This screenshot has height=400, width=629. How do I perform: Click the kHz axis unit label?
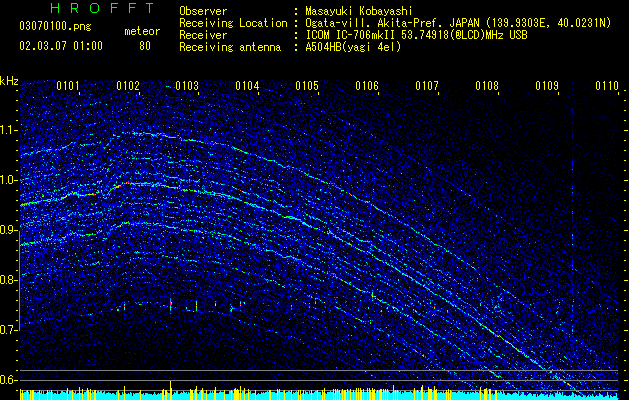click(x=9, y=81)
